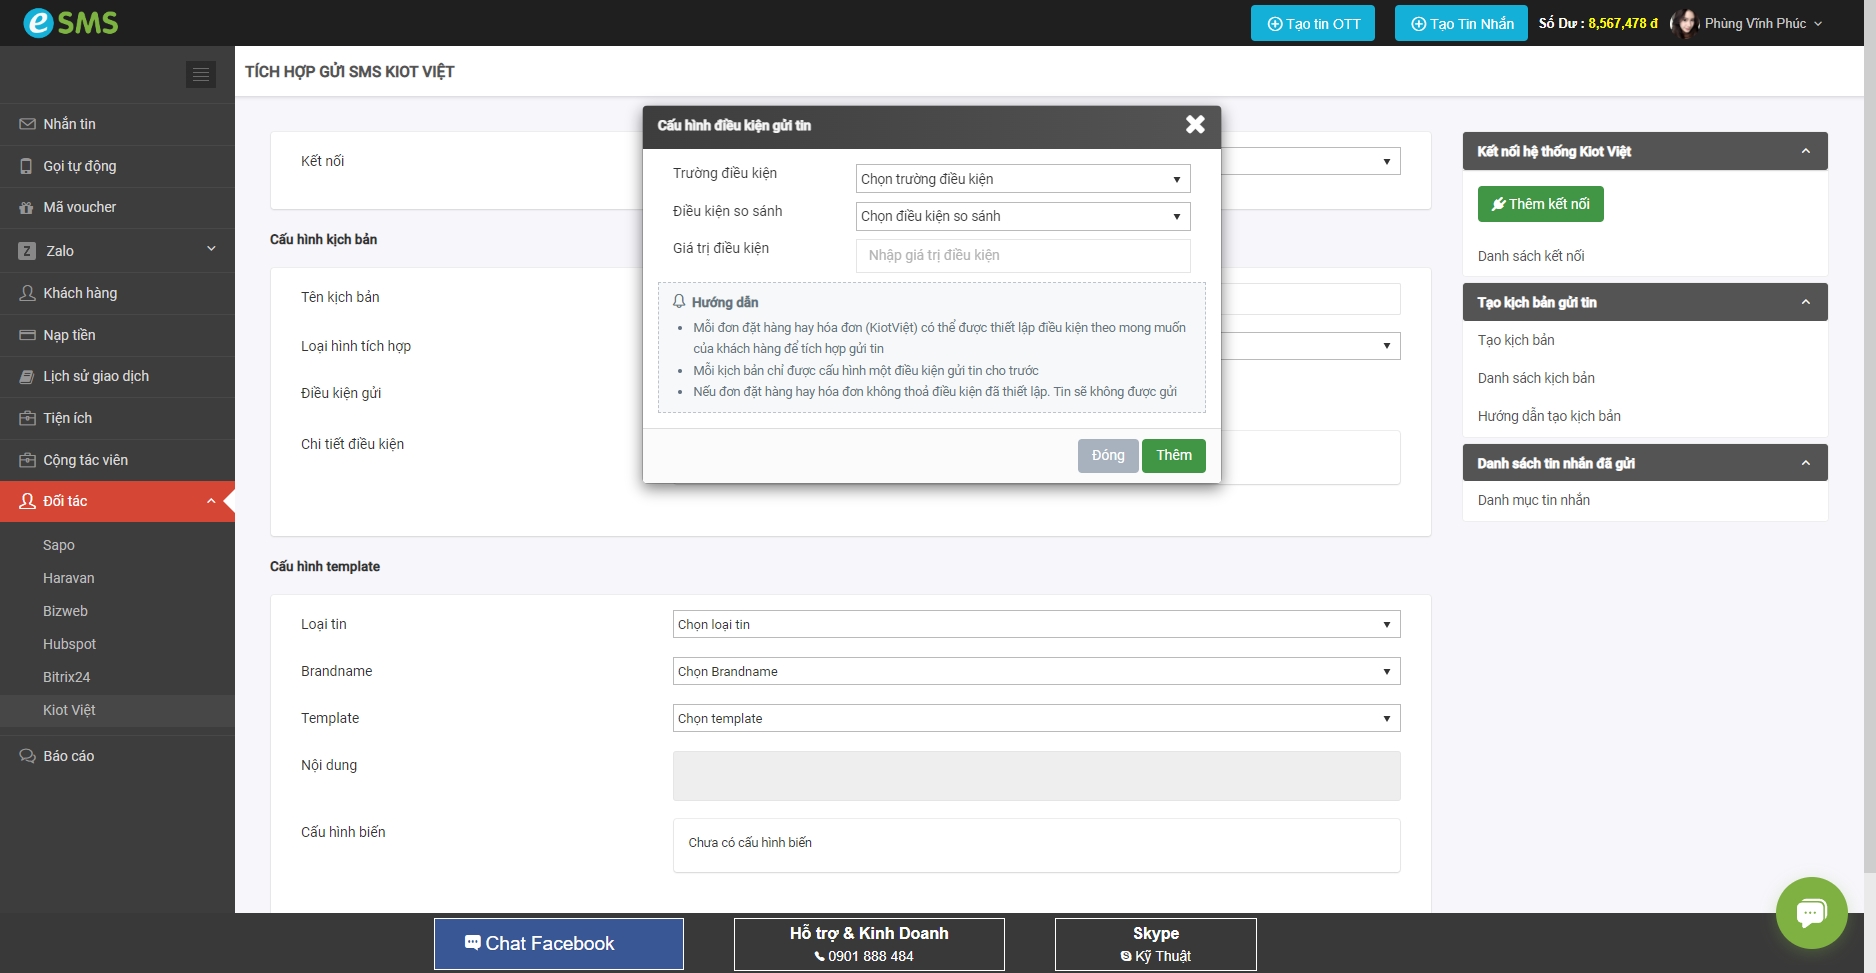Open the Điều kiện so sánh dropdown

pos(1022,216)
